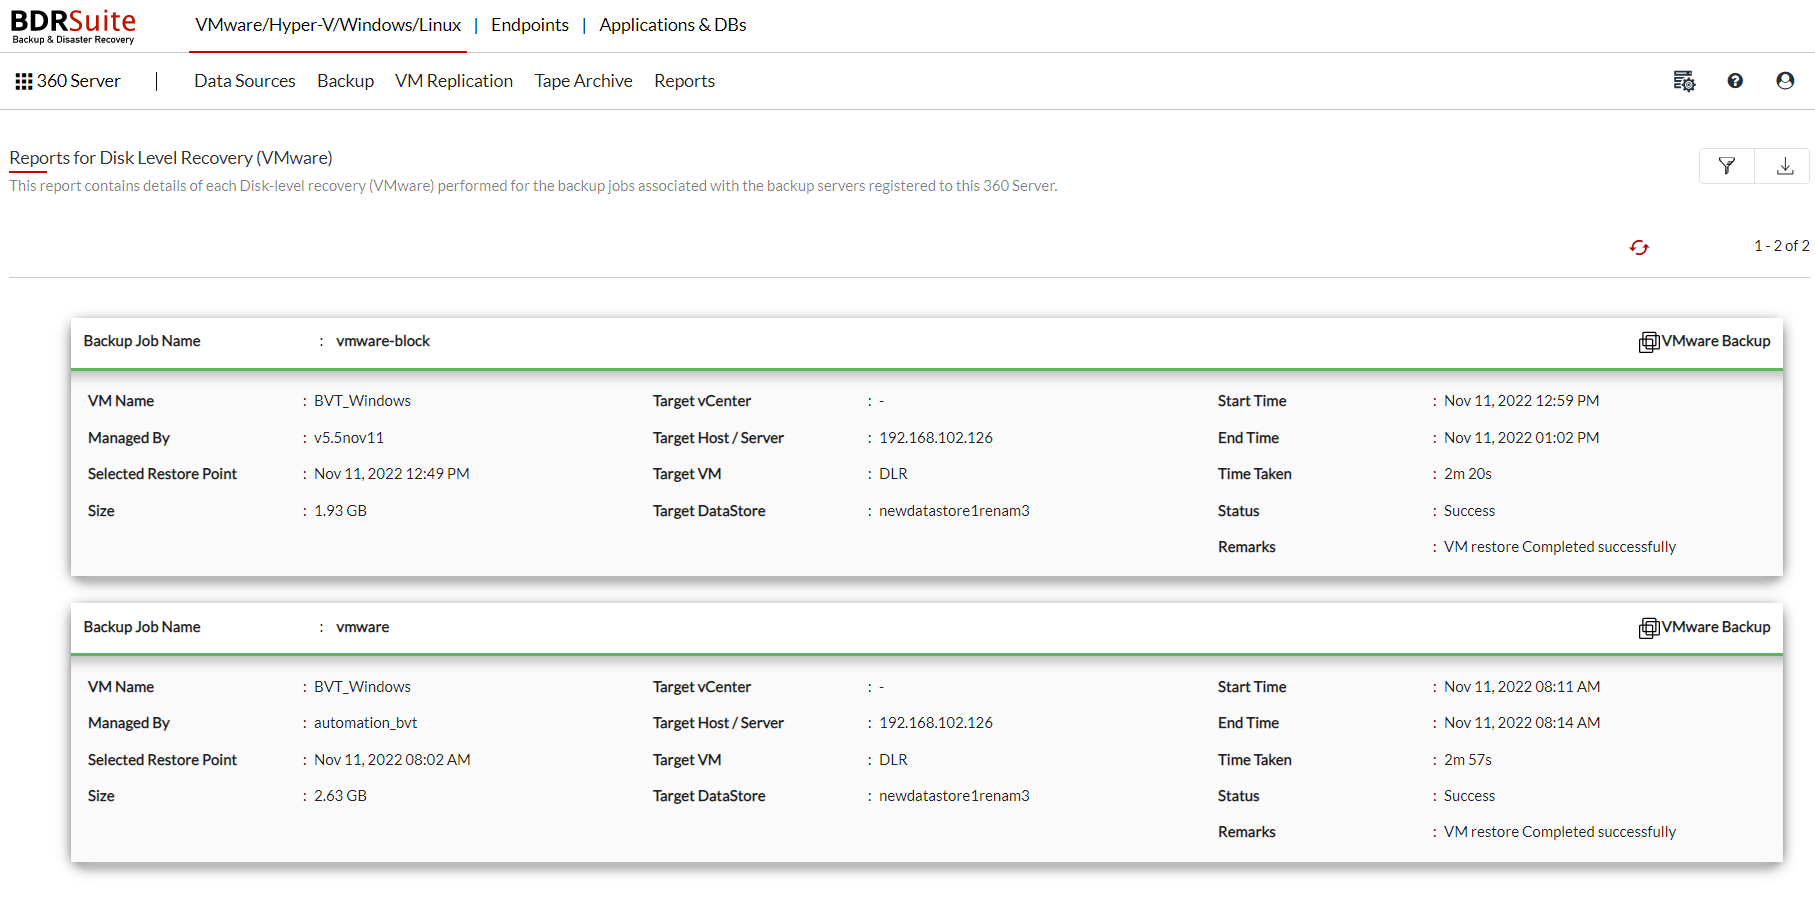Click time taken '2m 20s'

tap(1468, 474)
